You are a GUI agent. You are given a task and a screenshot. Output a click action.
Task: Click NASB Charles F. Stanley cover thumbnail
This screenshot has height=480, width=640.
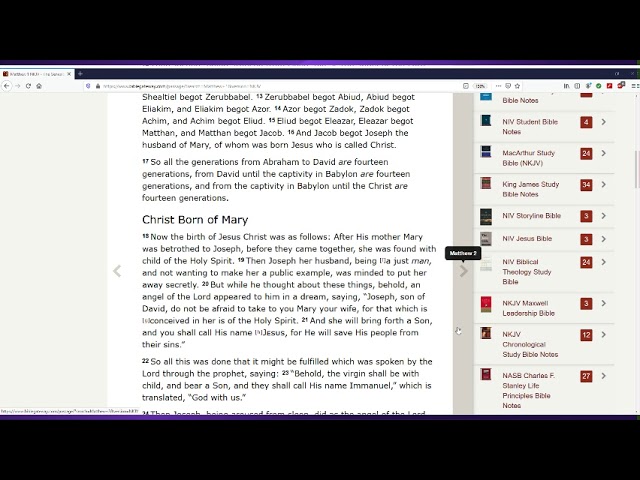pos(486,374)
